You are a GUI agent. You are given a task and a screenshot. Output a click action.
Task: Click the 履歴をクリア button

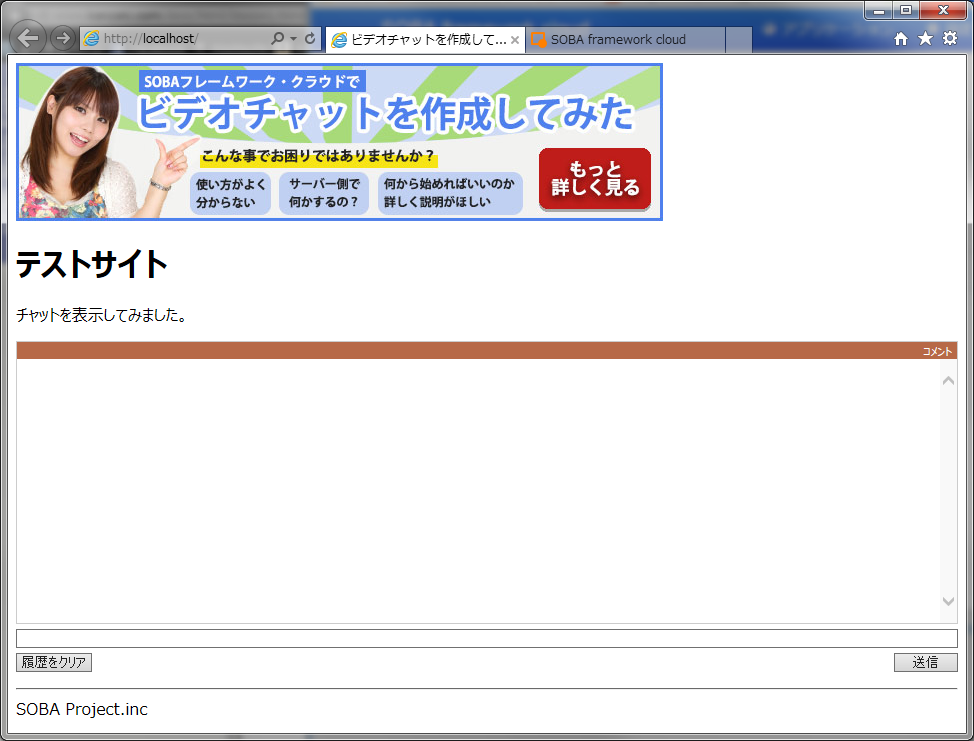(x=54, y=663)
